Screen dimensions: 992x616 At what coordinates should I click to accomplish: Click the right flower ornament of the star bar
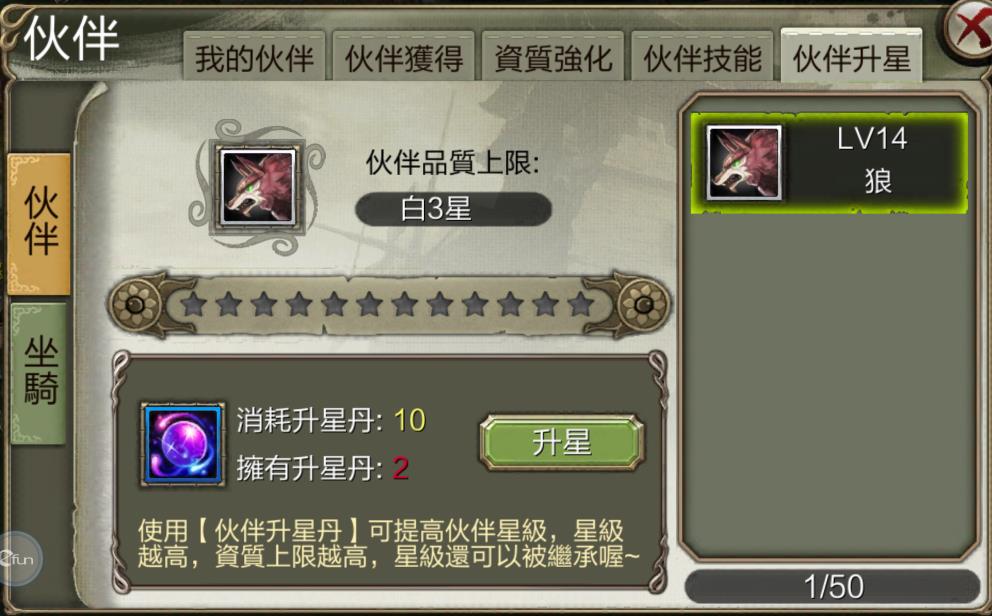pyautogui.click(x=643, y=305)
